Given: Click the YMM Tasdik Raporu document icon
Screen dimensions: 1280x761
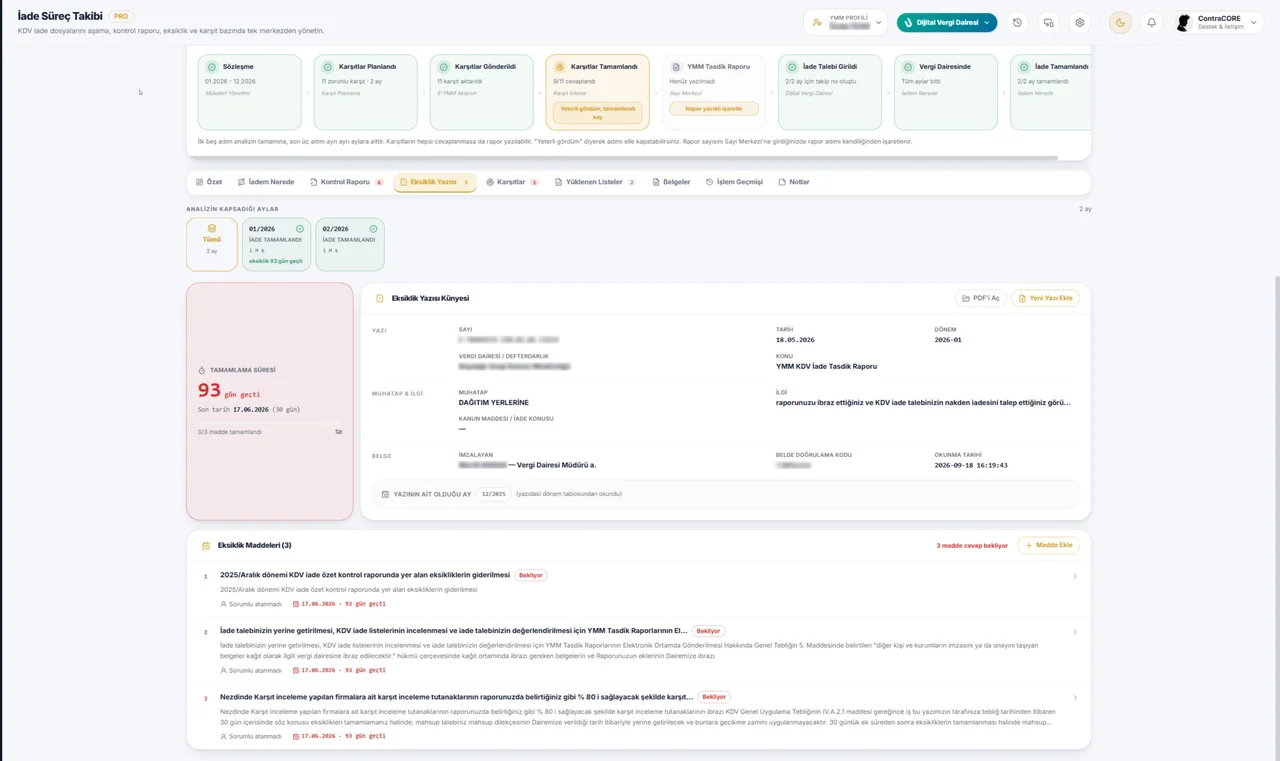Looking at the screenshot, I should 676,67.
